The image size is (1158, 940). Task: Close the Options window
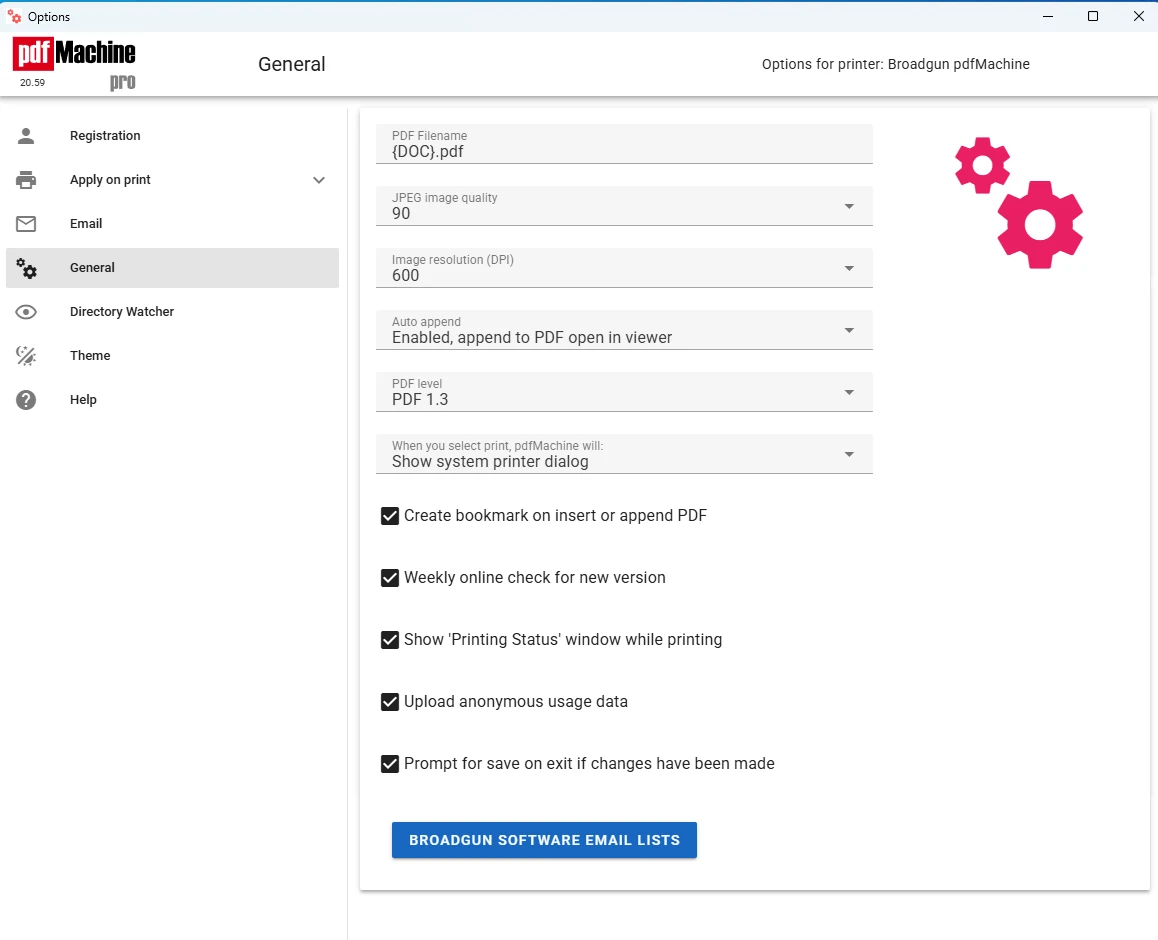(x=1139, y=16)
